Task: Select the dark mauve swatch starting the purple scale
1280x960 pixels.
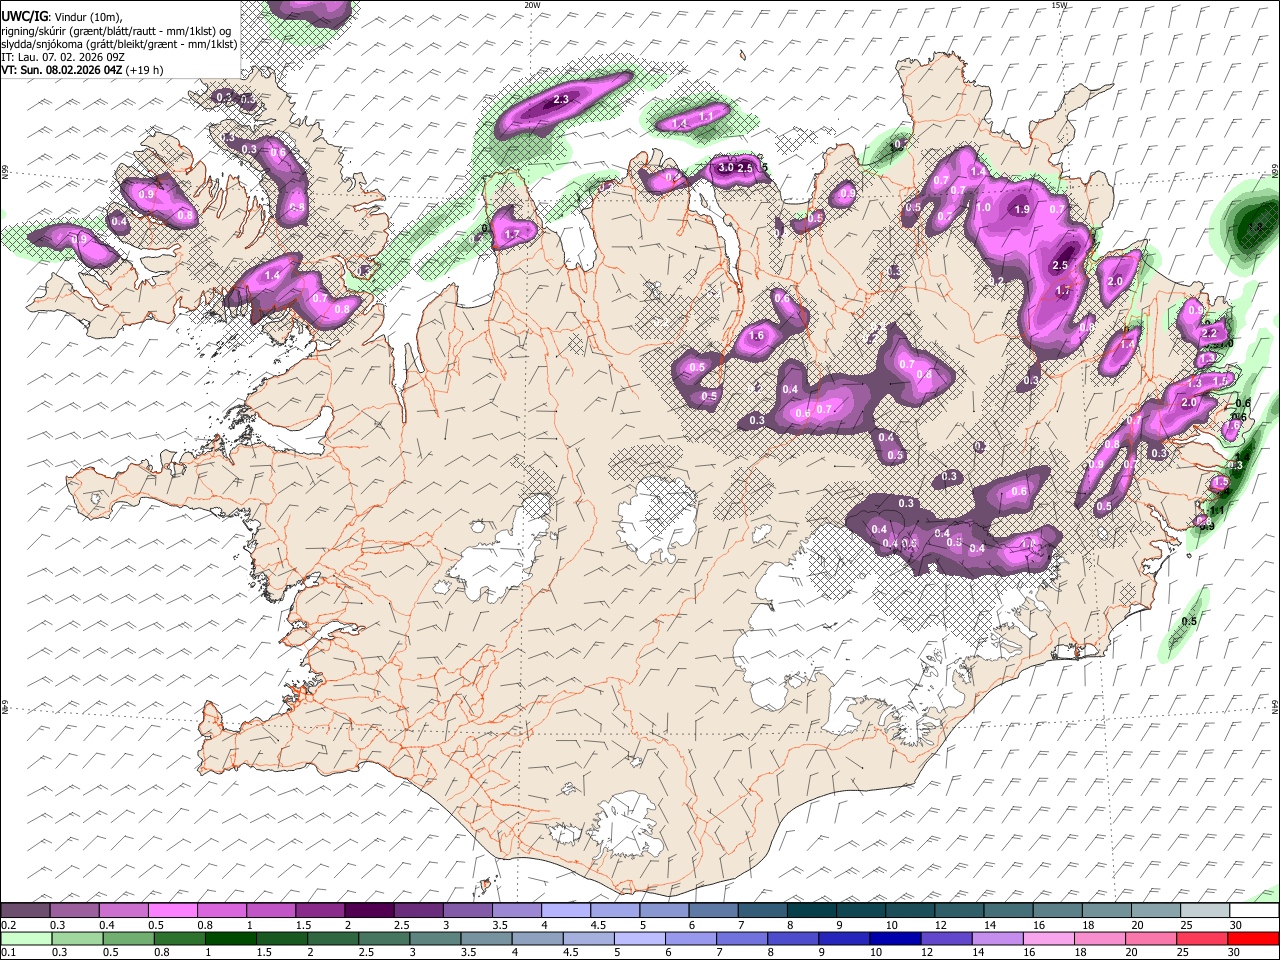Action: tap(25, 911)
